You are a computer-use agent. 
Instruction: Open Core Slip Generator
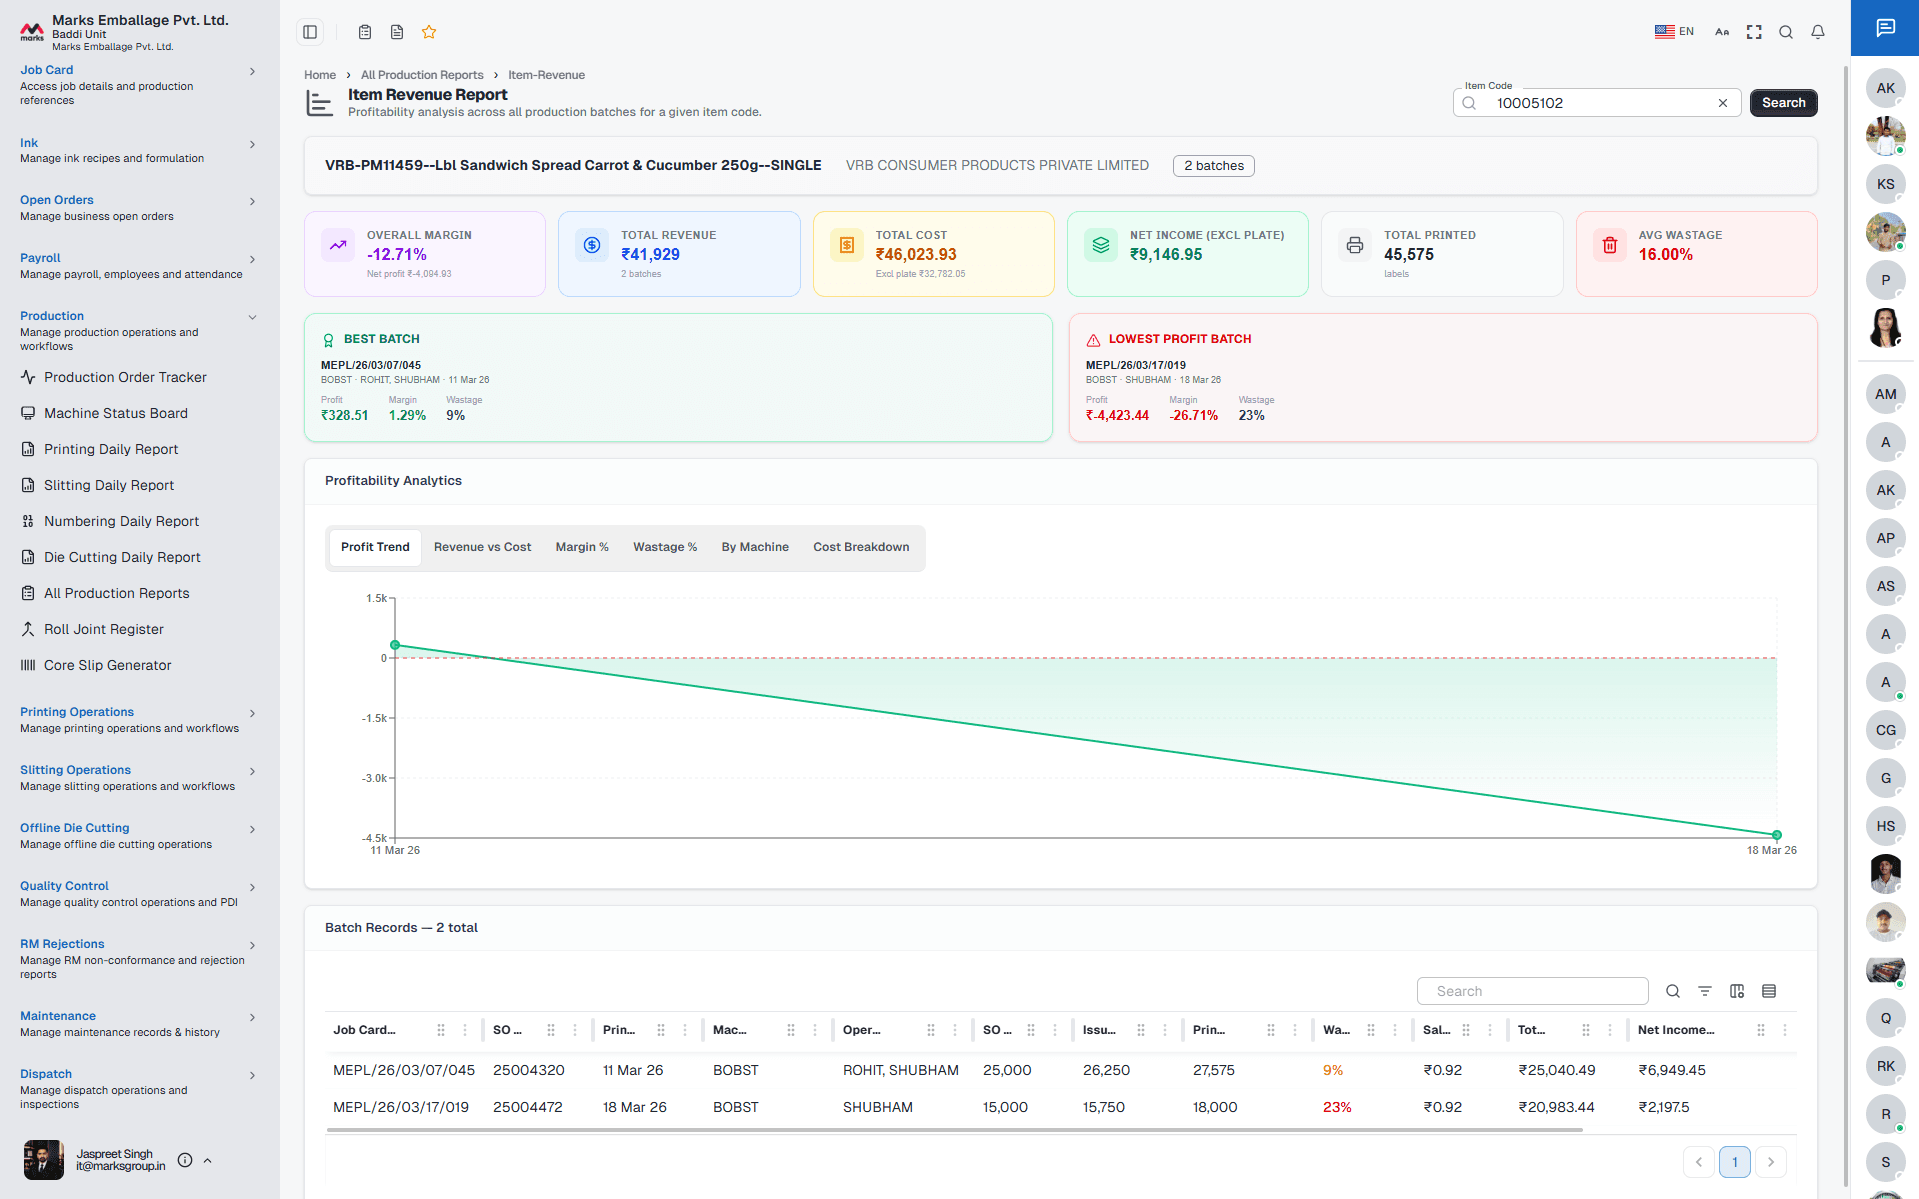click(x=108, y=665)
